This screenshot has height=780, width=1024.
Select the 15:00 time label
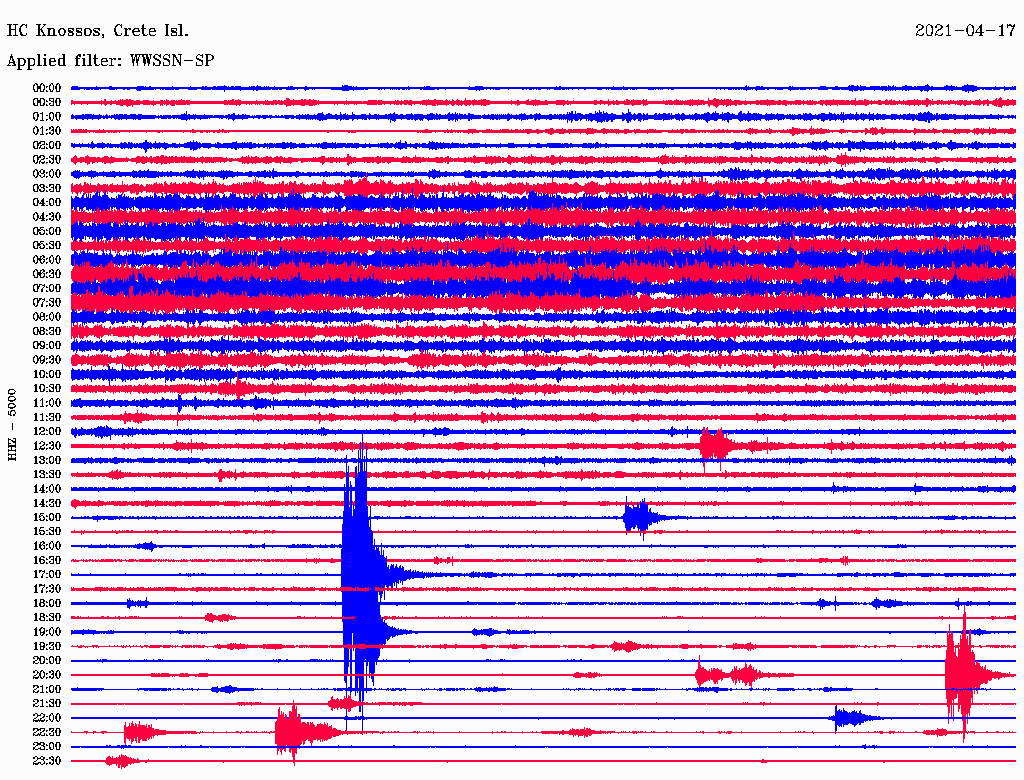47,517
